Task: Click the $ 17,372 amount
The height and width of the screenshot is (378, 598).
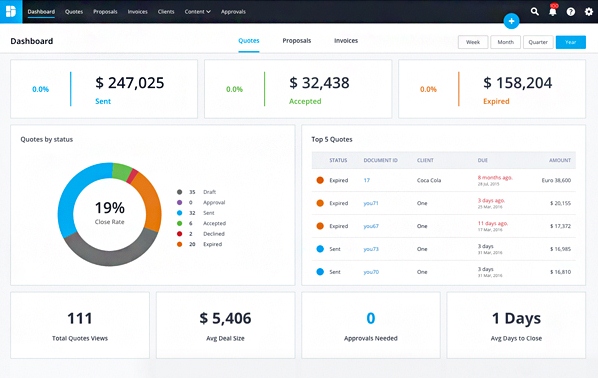Action: click(560, 226)
